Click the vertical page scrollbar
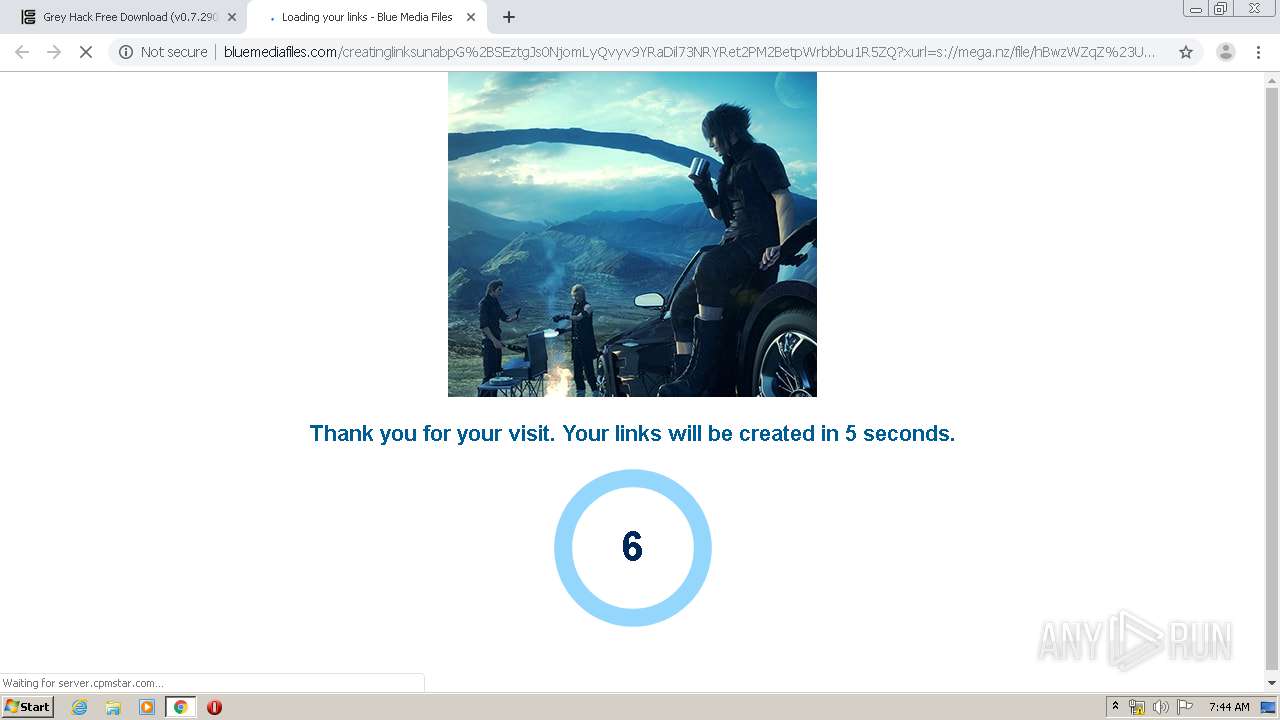The image size is (1280, 720). 1272,380
